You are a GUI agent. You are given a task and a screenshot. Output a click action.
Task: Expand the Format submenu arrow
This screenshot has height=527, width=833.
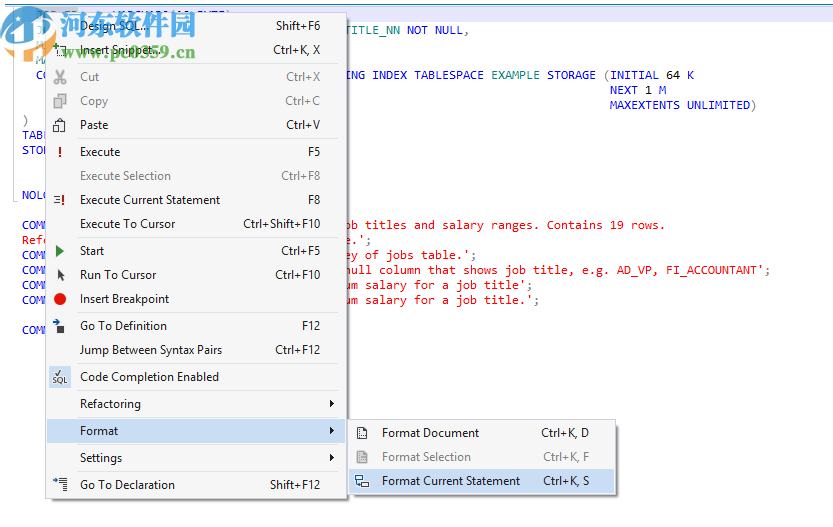tap(332, 430)
